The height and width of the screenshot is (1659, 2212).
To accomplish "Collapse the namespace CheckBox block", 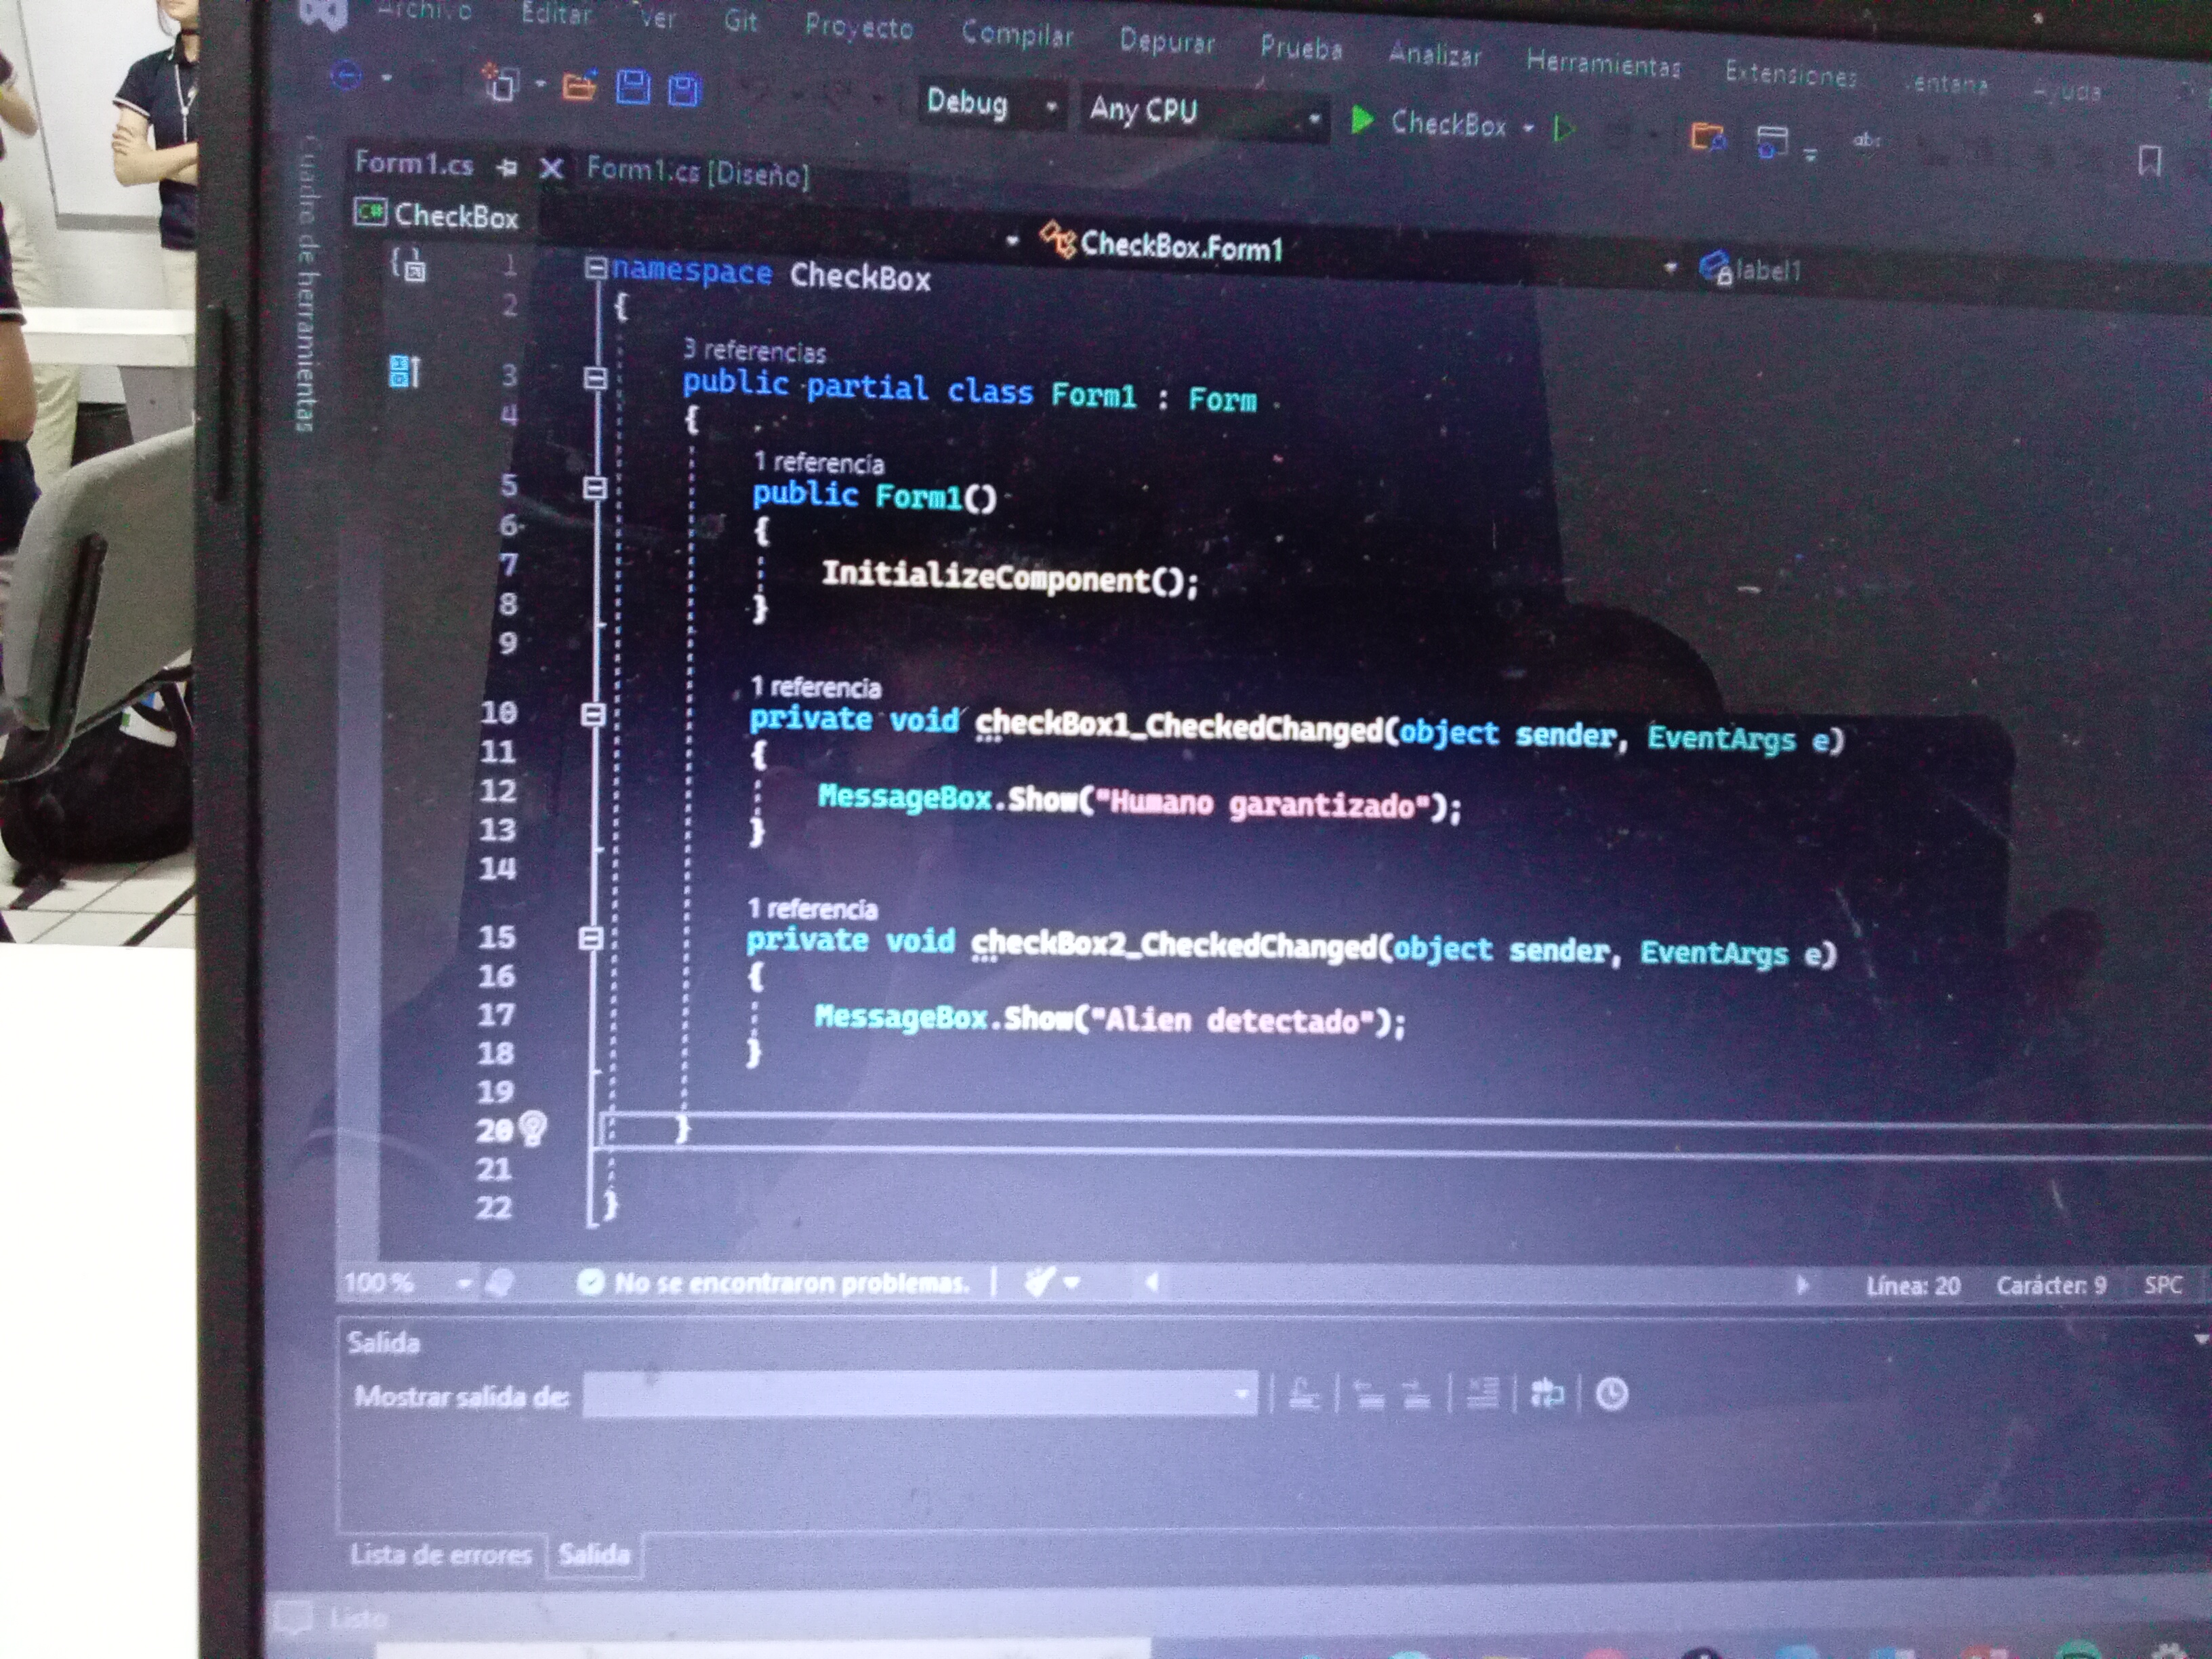I will point(595,267).
